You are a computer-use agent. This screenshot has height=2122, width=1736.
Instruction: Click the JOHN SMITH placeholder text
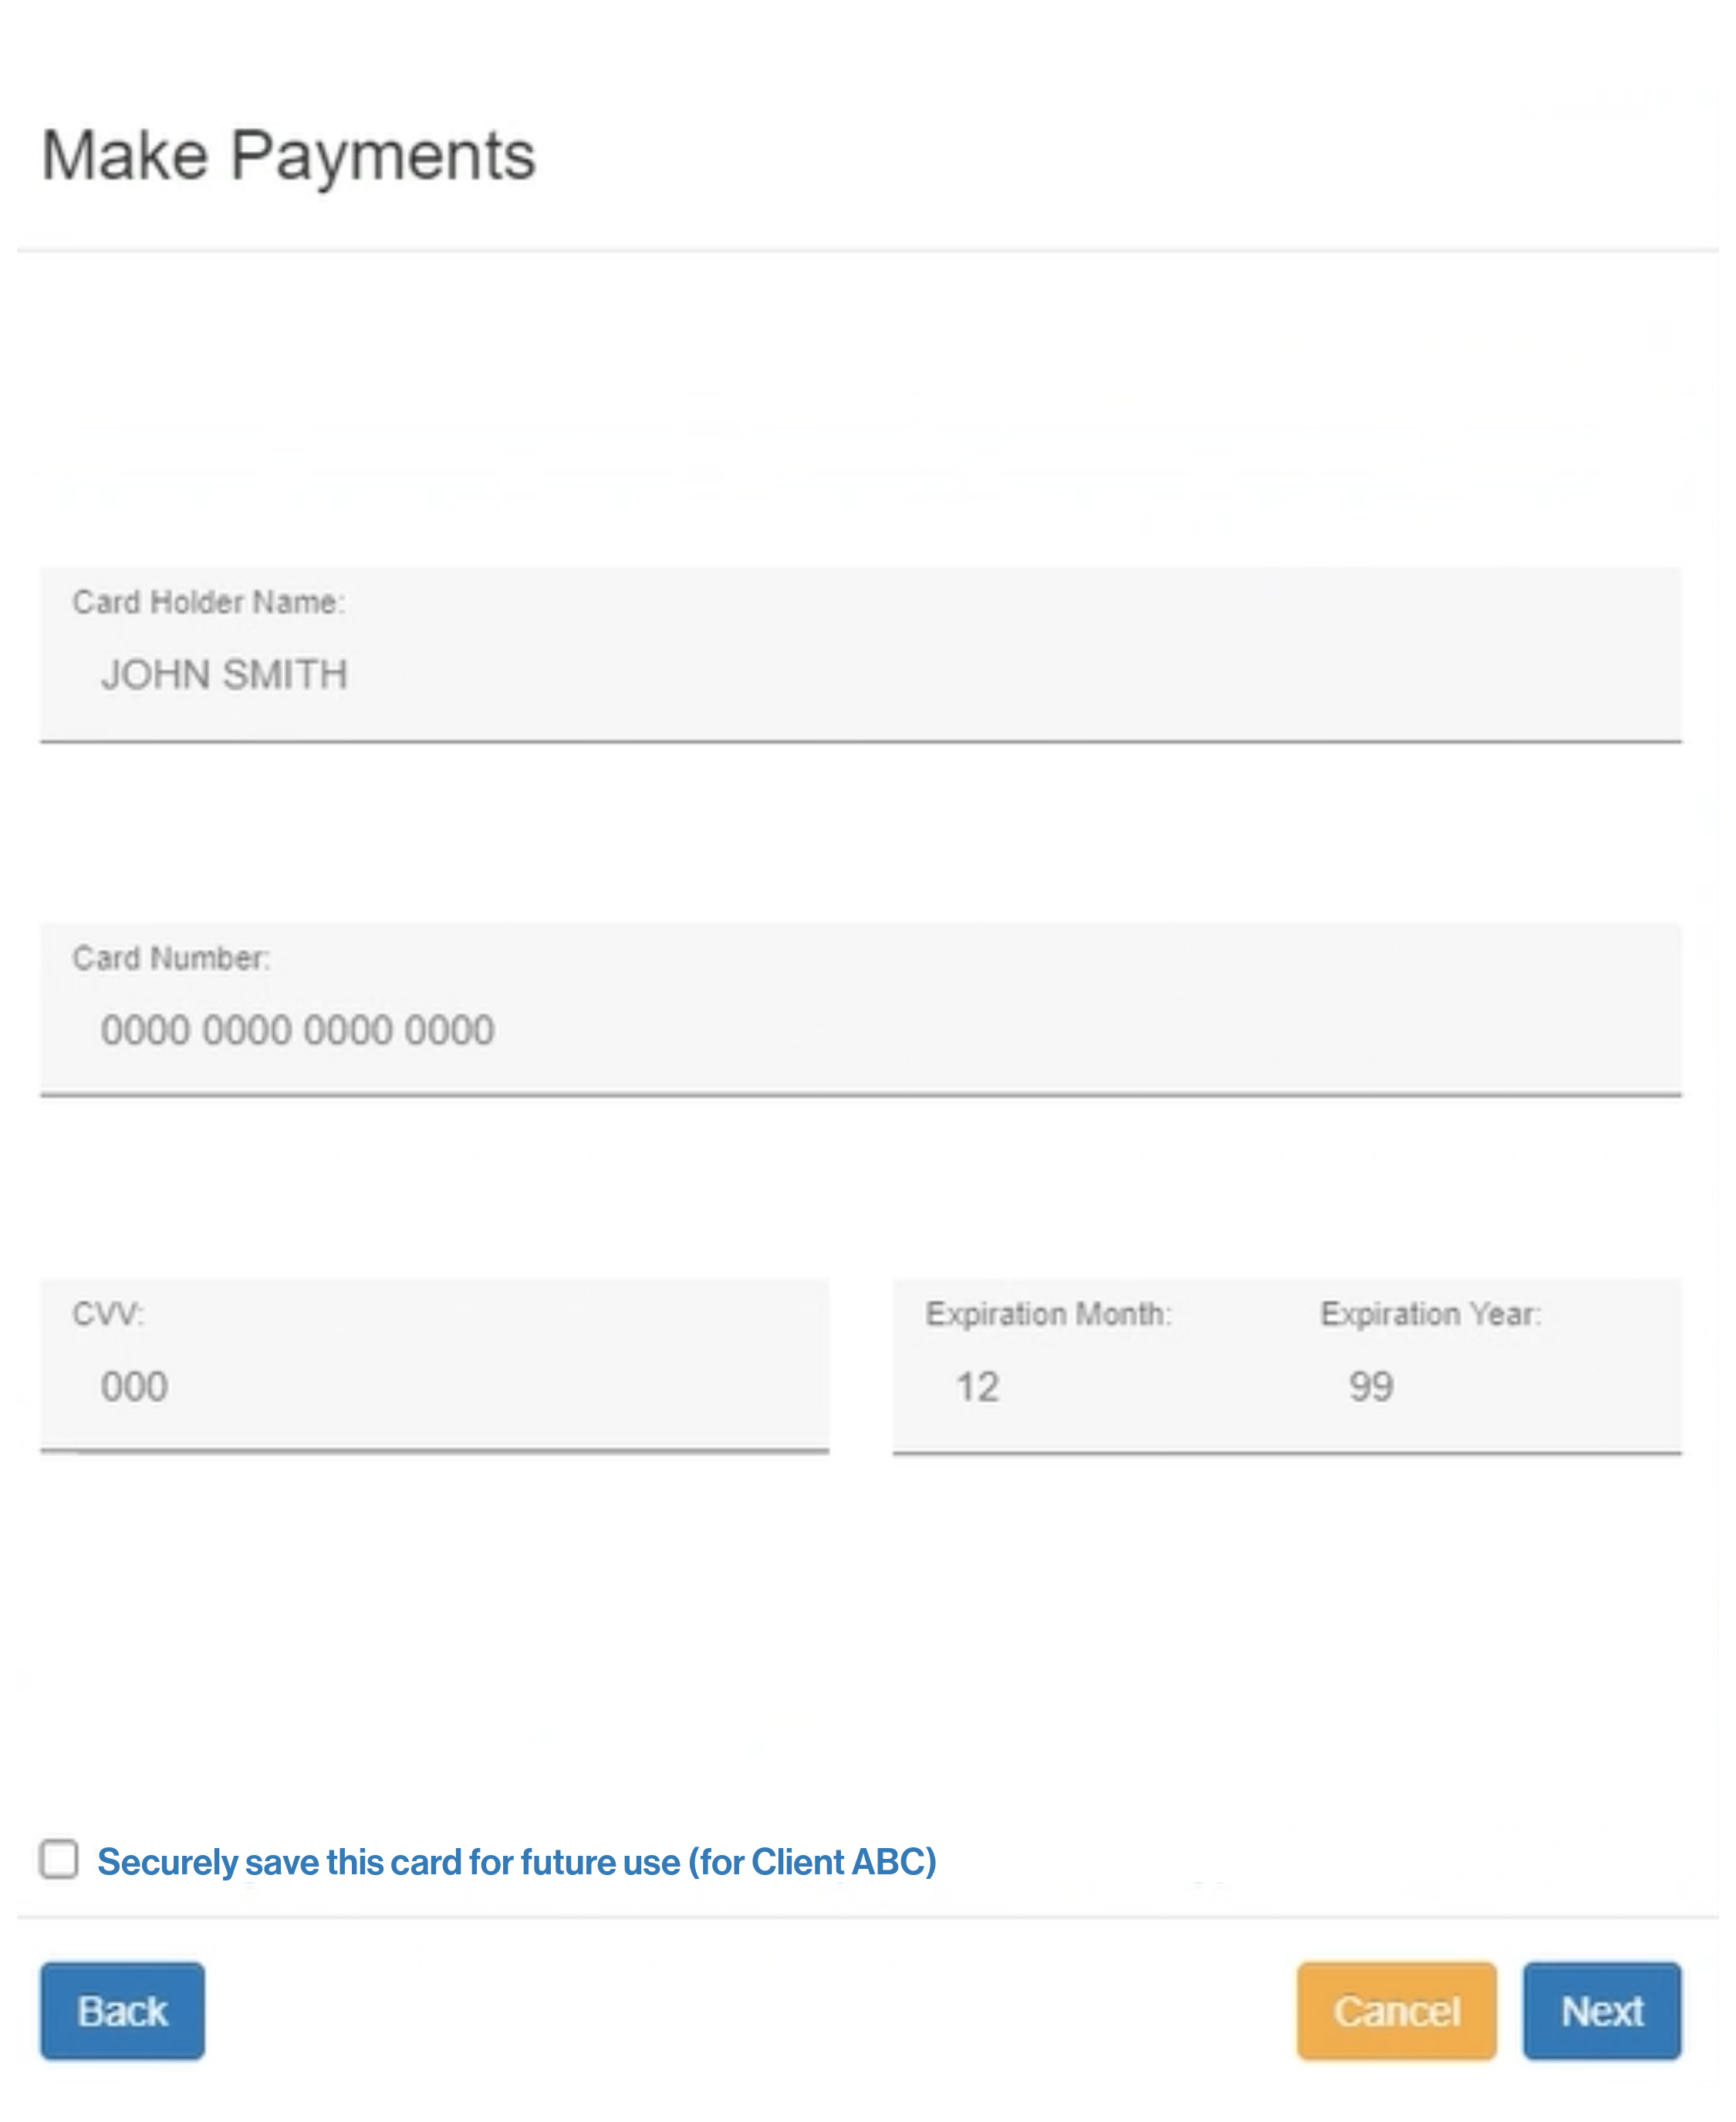[224, 675]
